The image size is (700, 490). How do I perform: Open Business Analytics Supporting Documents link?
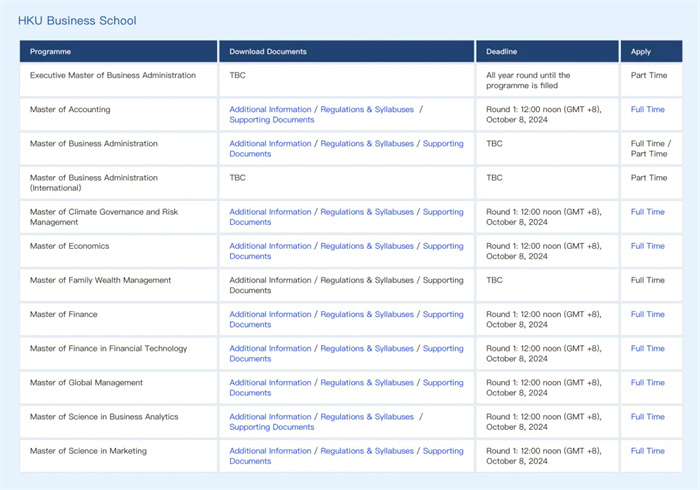tap(272, 427)
